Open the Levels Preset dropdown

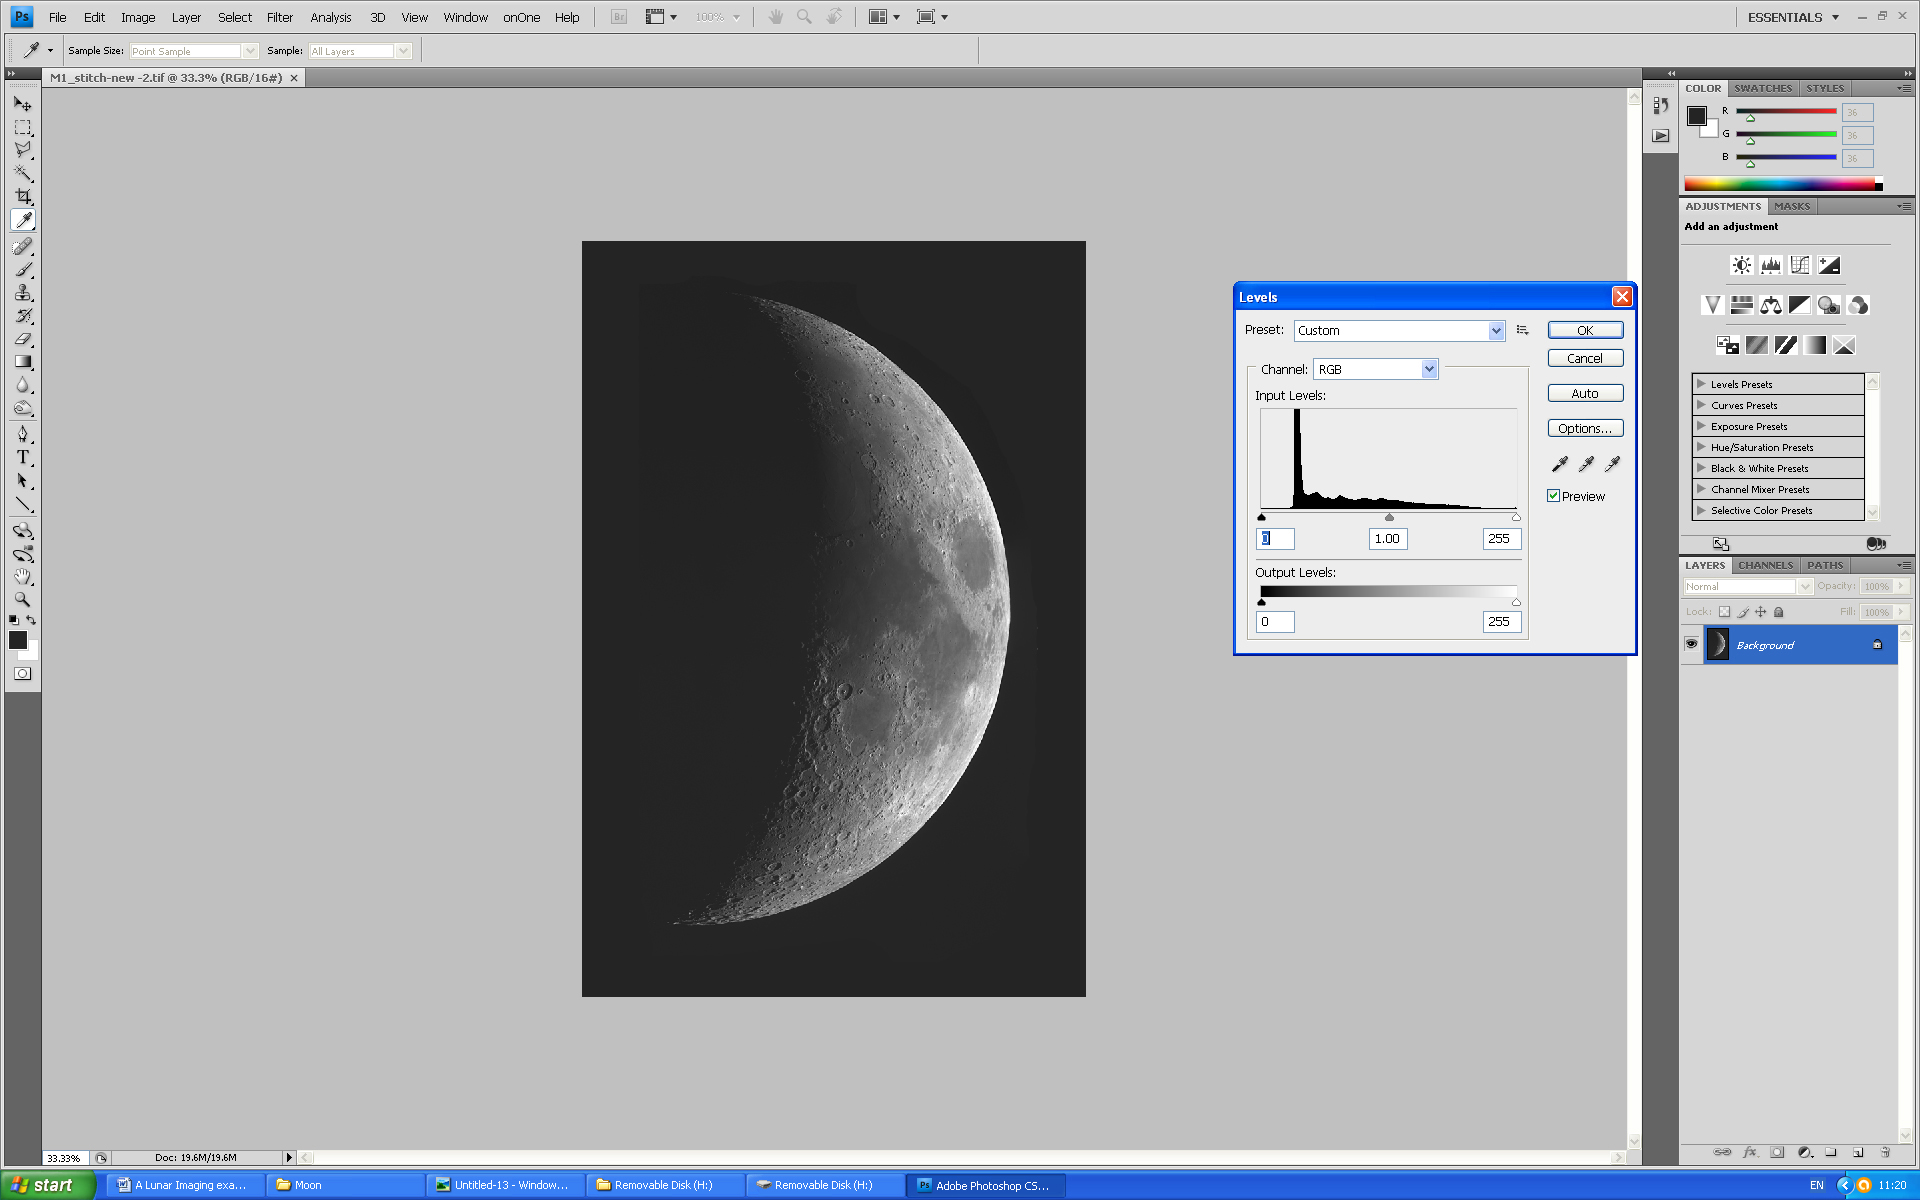[x=1496, y=331]
